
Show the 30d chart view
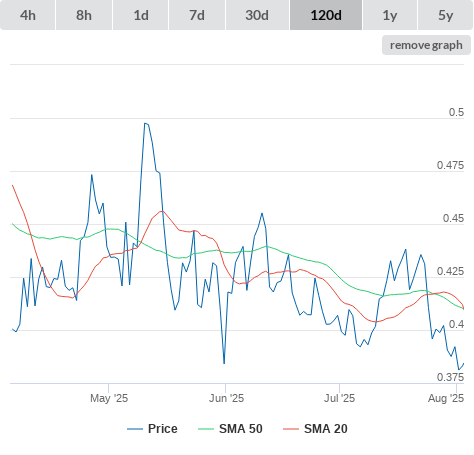257,15
